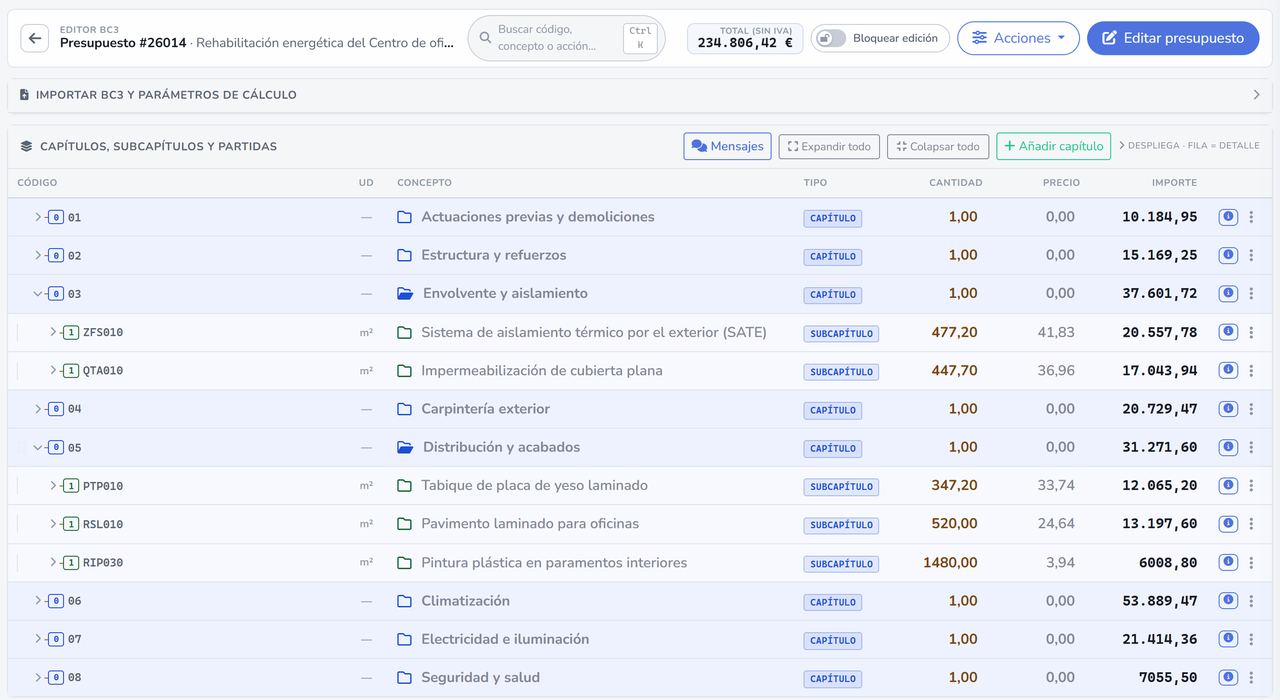Open info for Electricidad e iluminación
1280x700 pixels.
[x=1228, y=639]
